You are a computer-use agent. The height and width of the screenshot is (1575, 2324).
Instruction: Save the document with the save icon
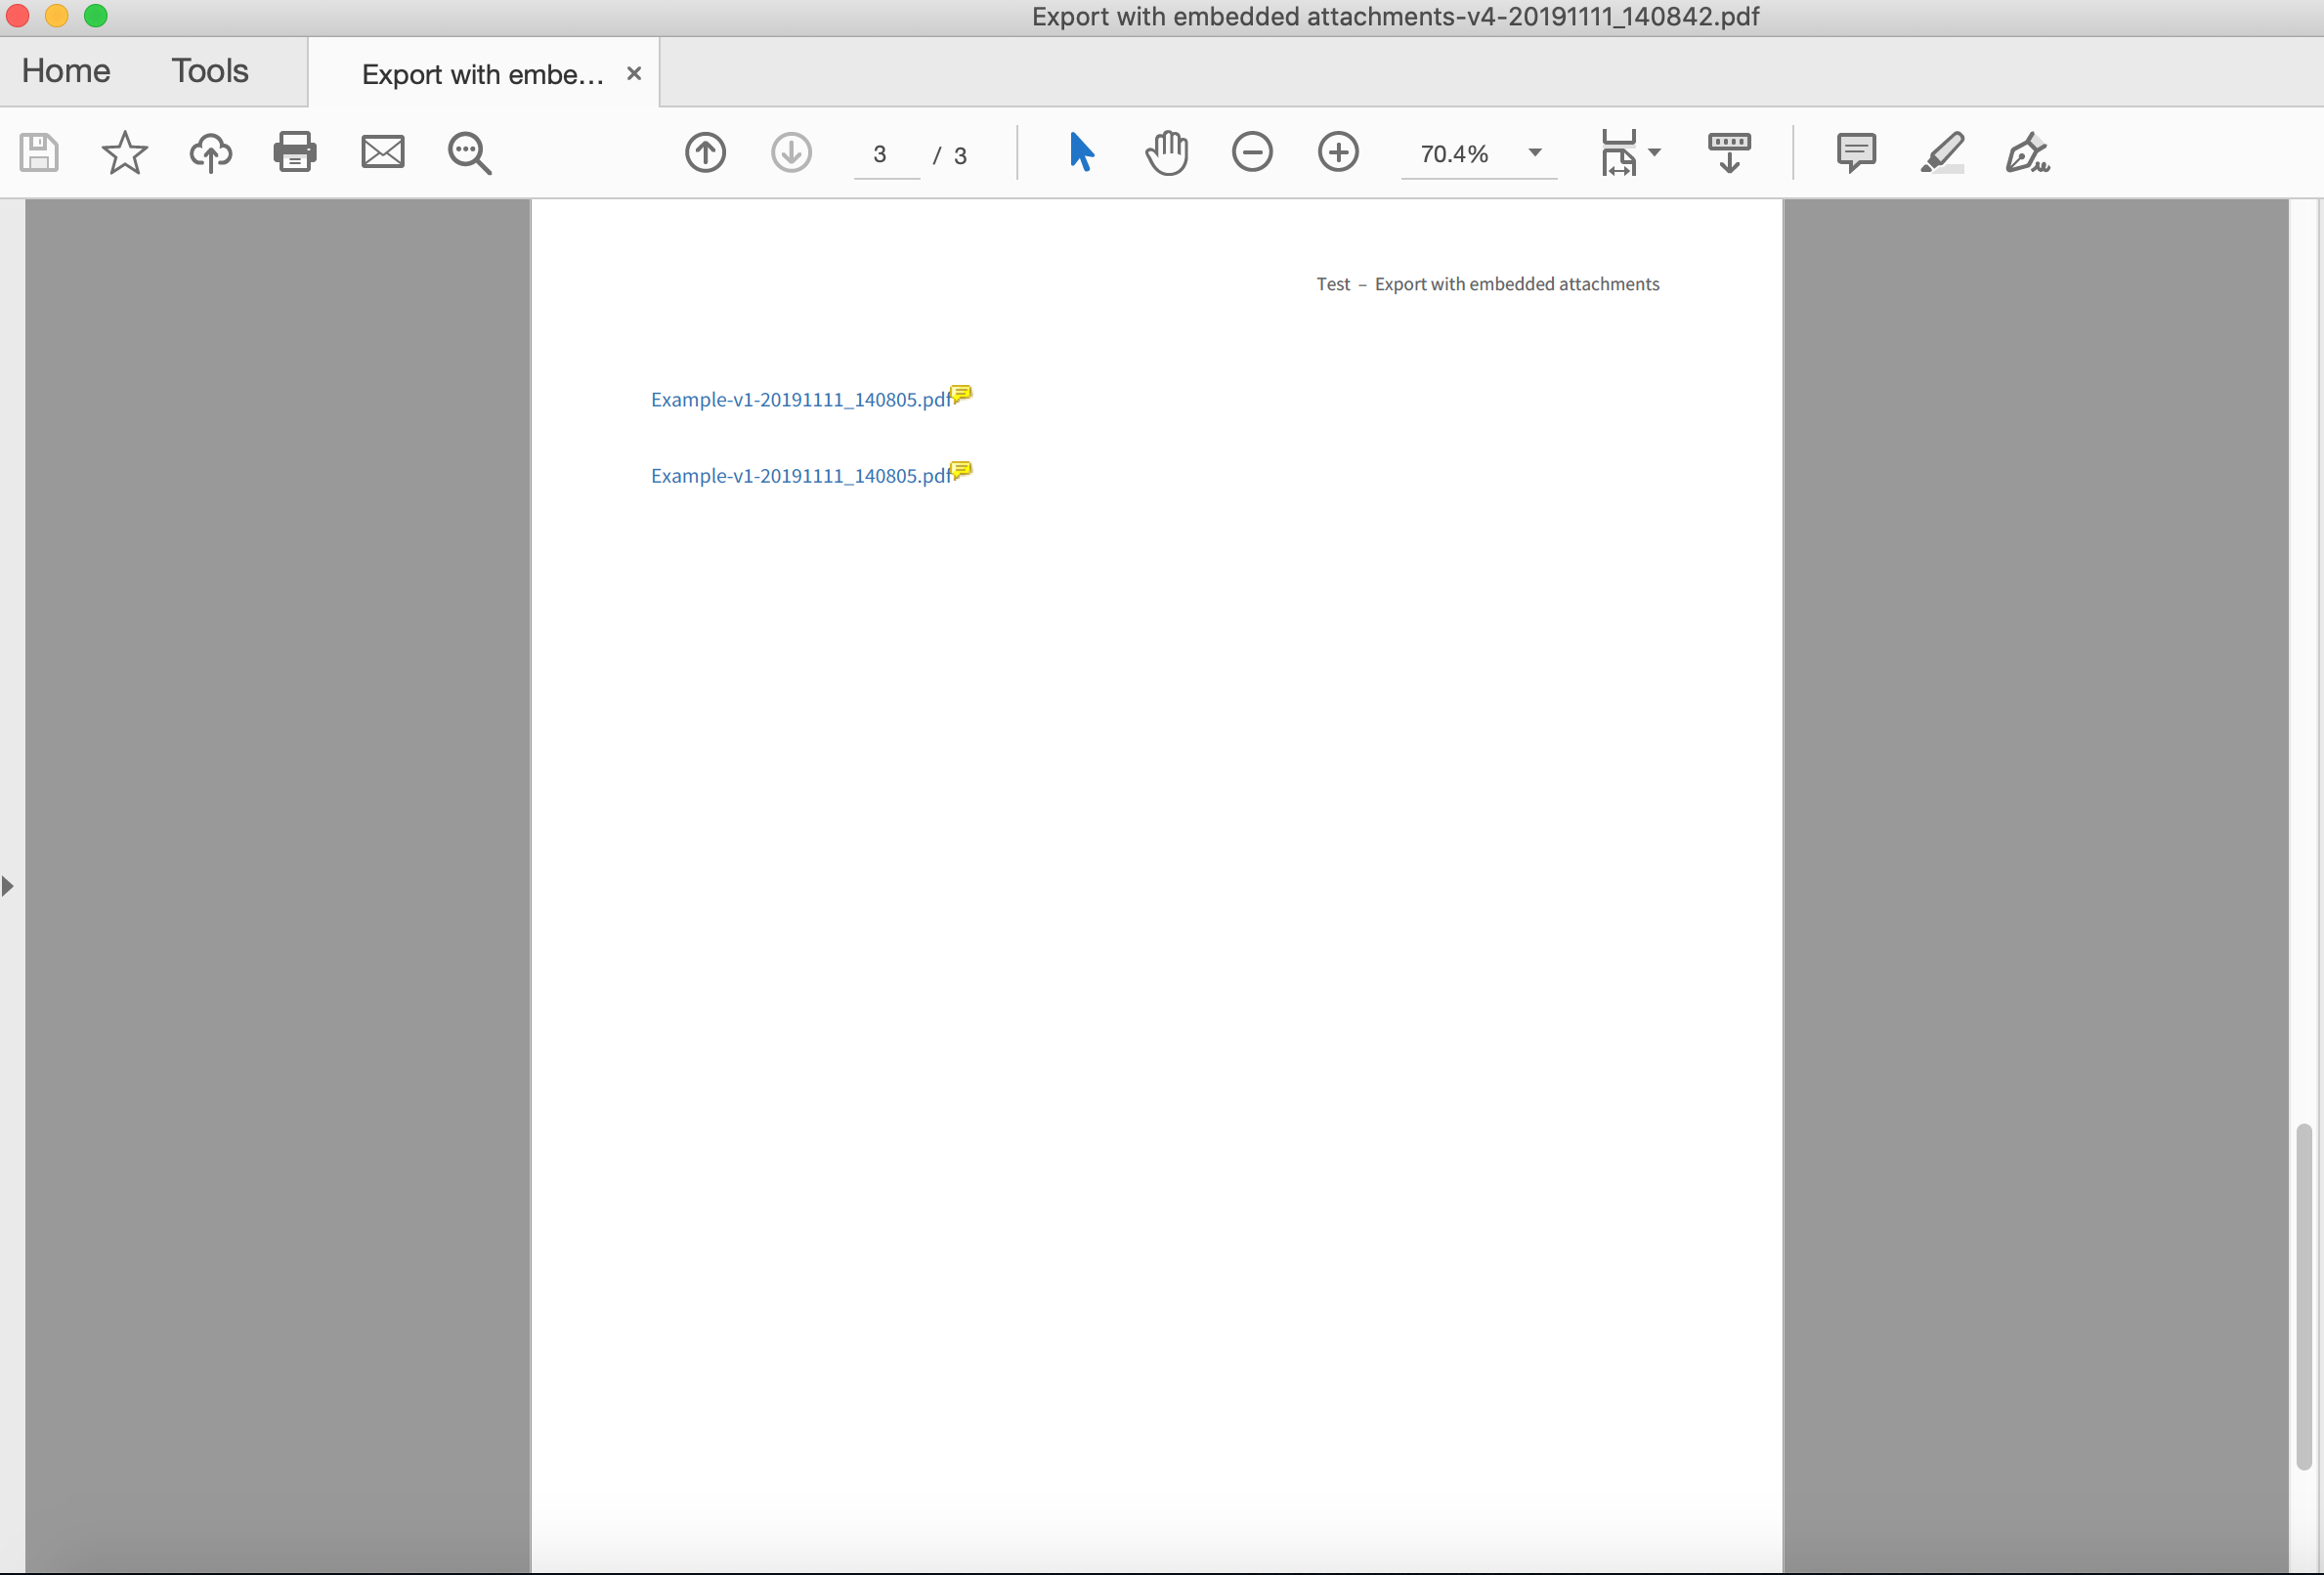[39, 152]
